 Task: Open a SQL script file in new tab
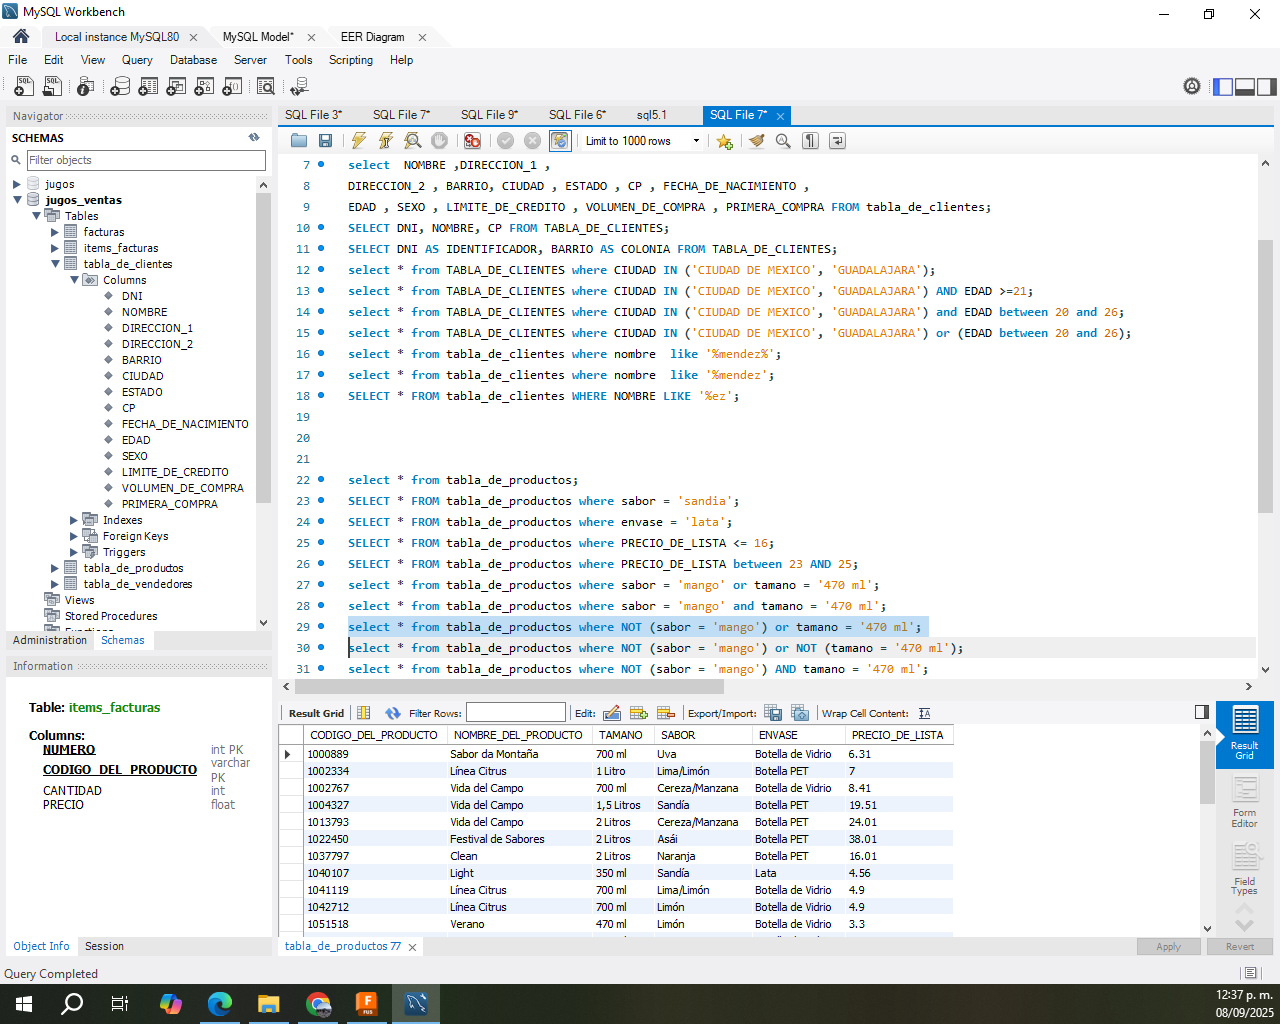(x=52, y=87)
